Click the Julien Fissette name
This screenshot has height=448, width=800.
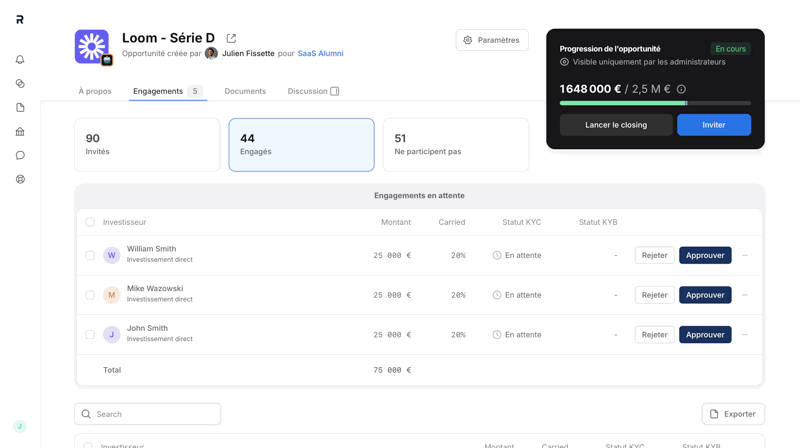248,53
